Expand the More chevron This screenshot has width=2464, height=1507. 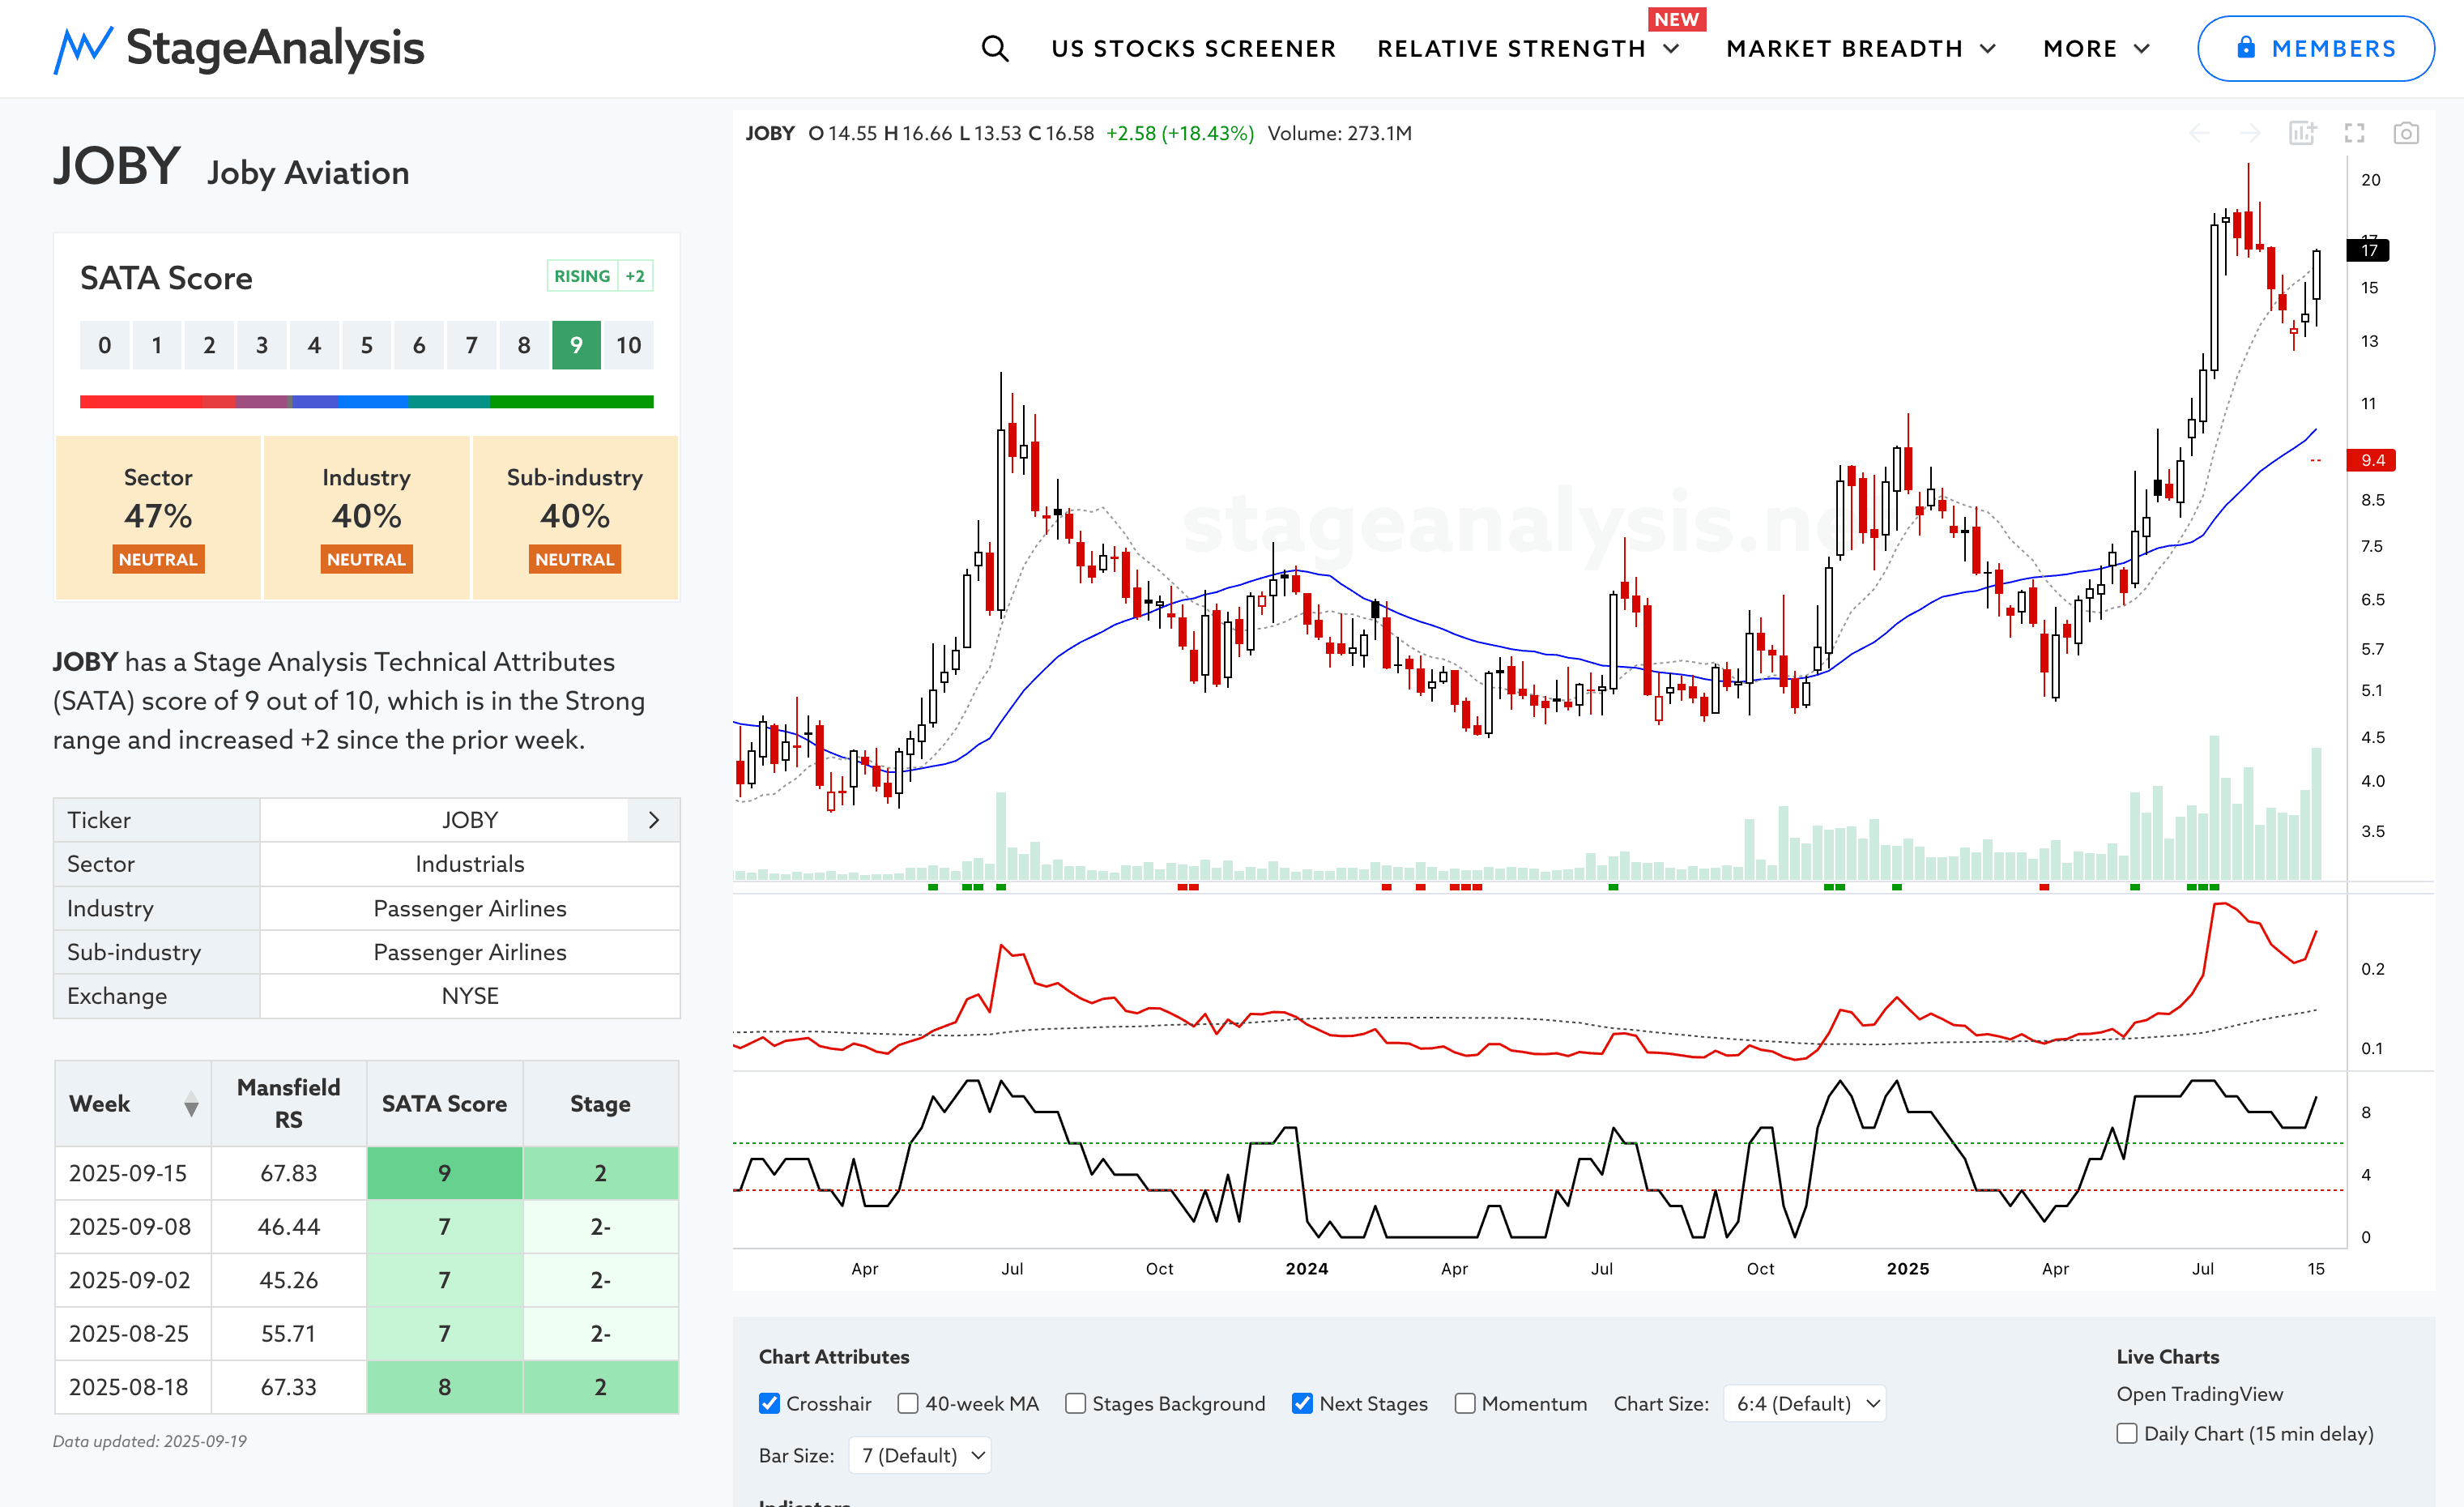pyautogui.click(x=2141, y=49)
